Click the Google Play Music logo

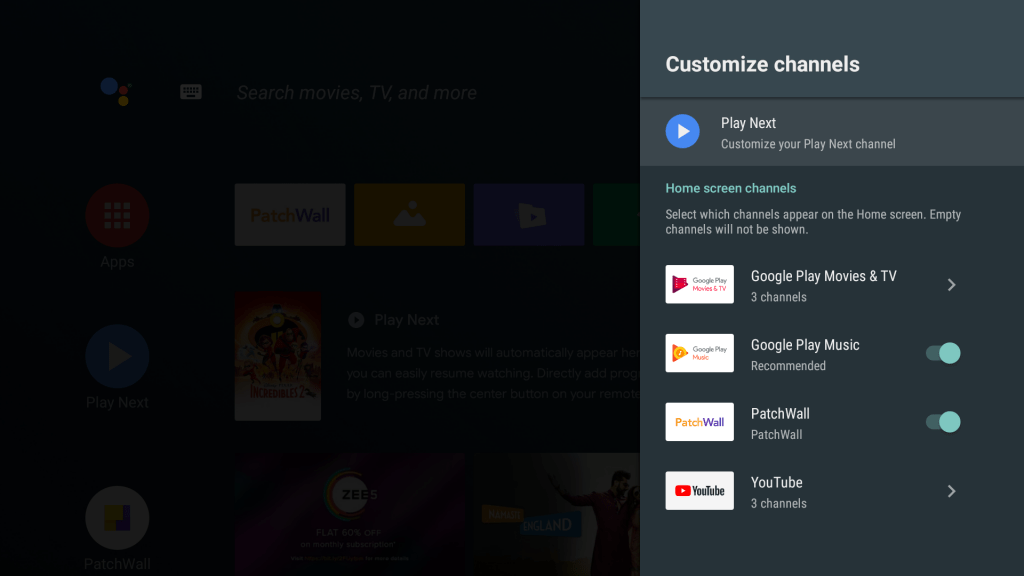[x=699, y=353]
